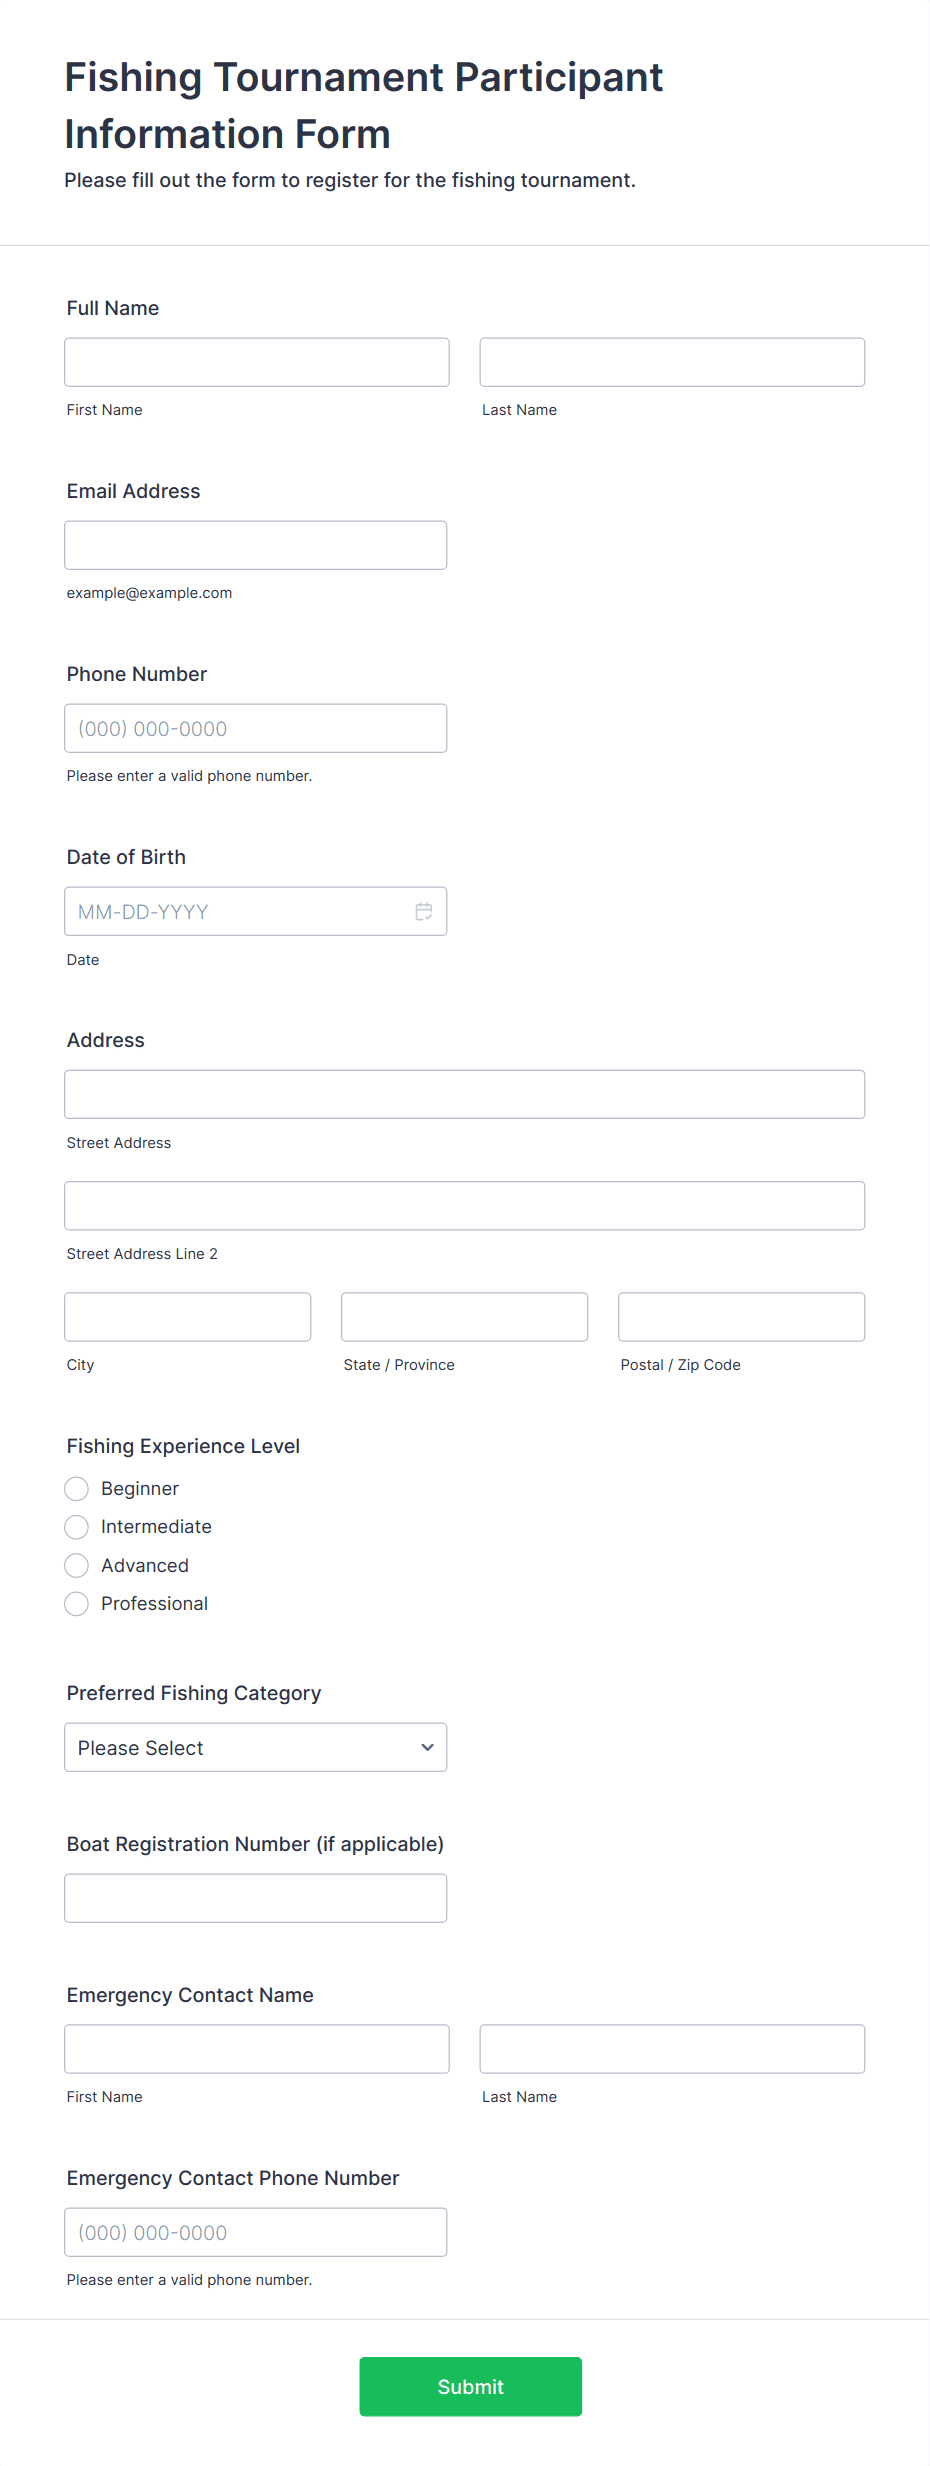Focus the Street Address input
Image resolution: width=930 pixels, height=2466 pixels.
464,1094
